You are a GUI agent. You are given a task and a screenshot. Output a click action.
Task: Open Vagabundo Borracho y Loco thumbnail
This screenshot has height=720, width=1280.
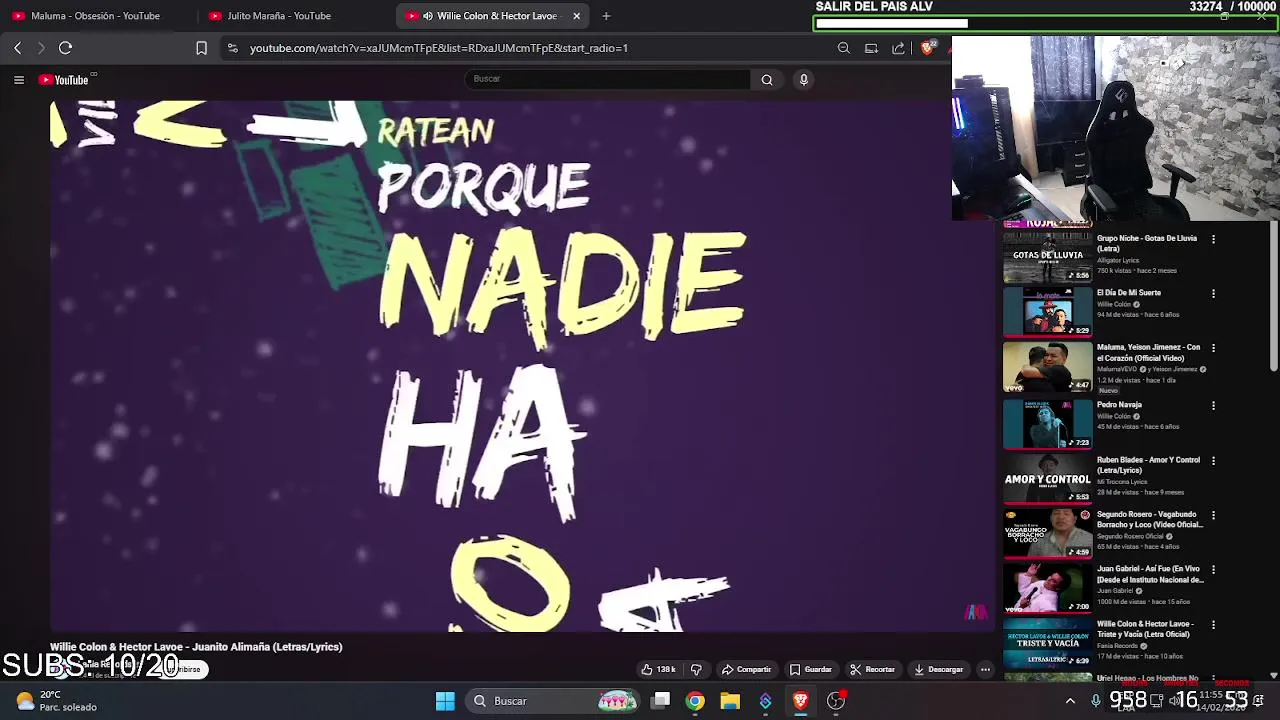tap(1047, 533)
